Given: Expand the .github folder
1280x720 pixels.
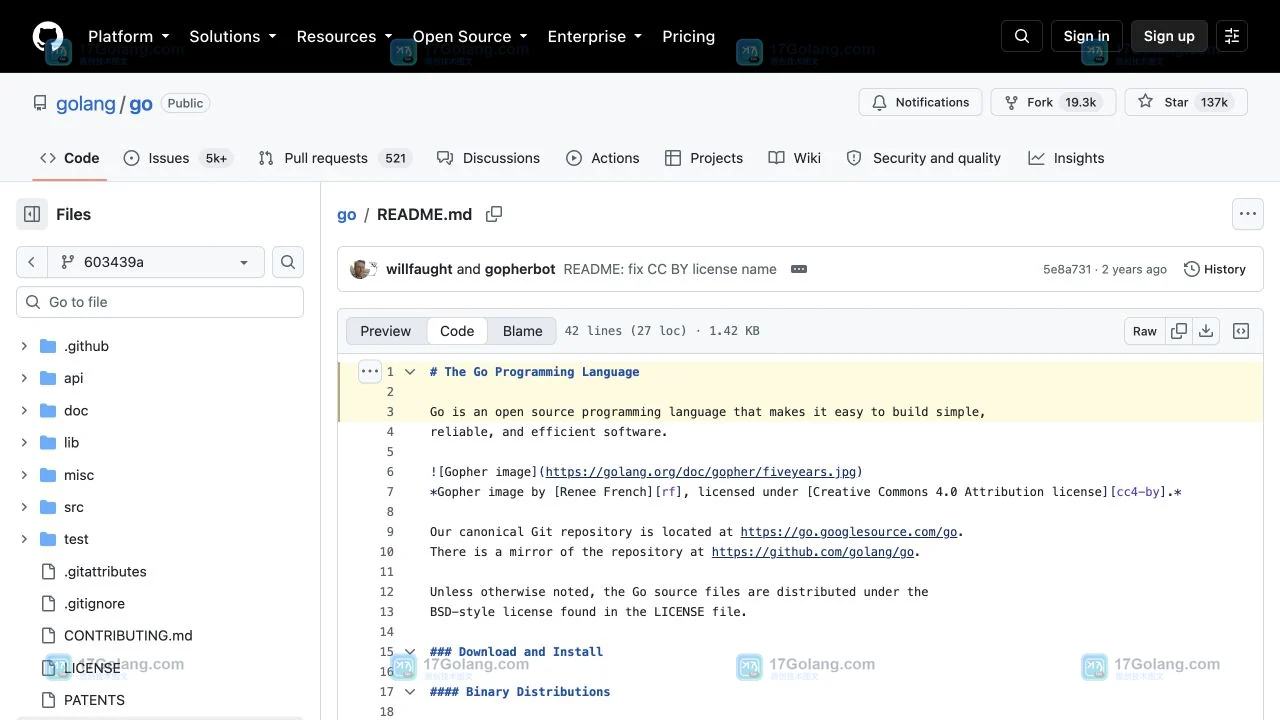Looking at the screenshot, I should coord(24,346).
